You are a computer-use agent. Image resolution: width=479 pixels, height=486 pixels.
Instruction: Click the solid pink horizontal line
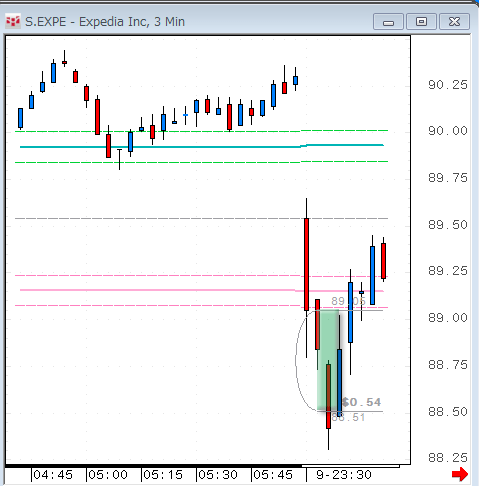[202, 290]
